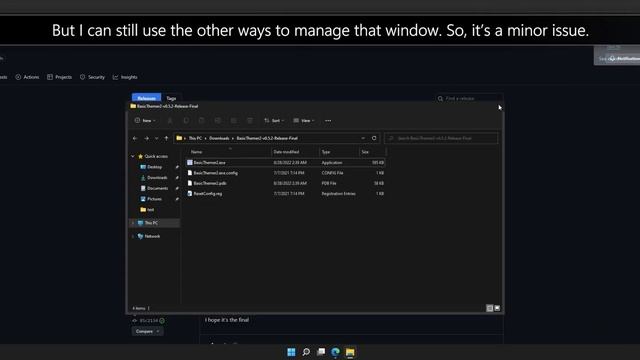Click the Rename icon in Explorer toolbar
Viewport: 640px width, 360px height.
(x=218, y=120)
